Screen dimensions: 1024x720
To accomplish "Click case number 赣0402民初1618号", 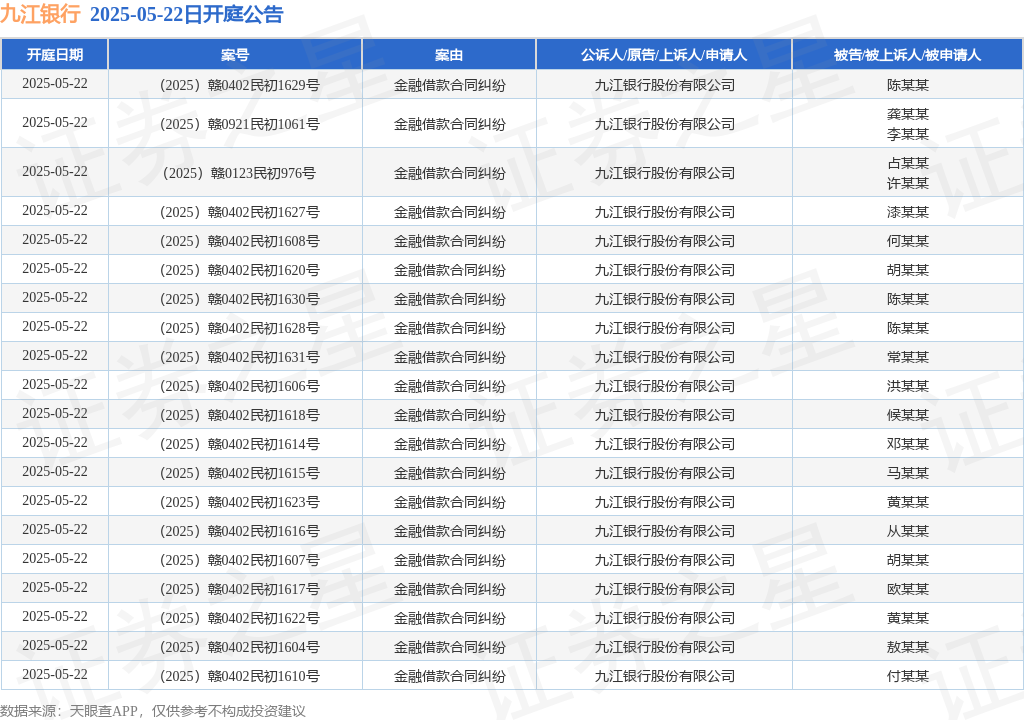I will [x=264, y=415].
